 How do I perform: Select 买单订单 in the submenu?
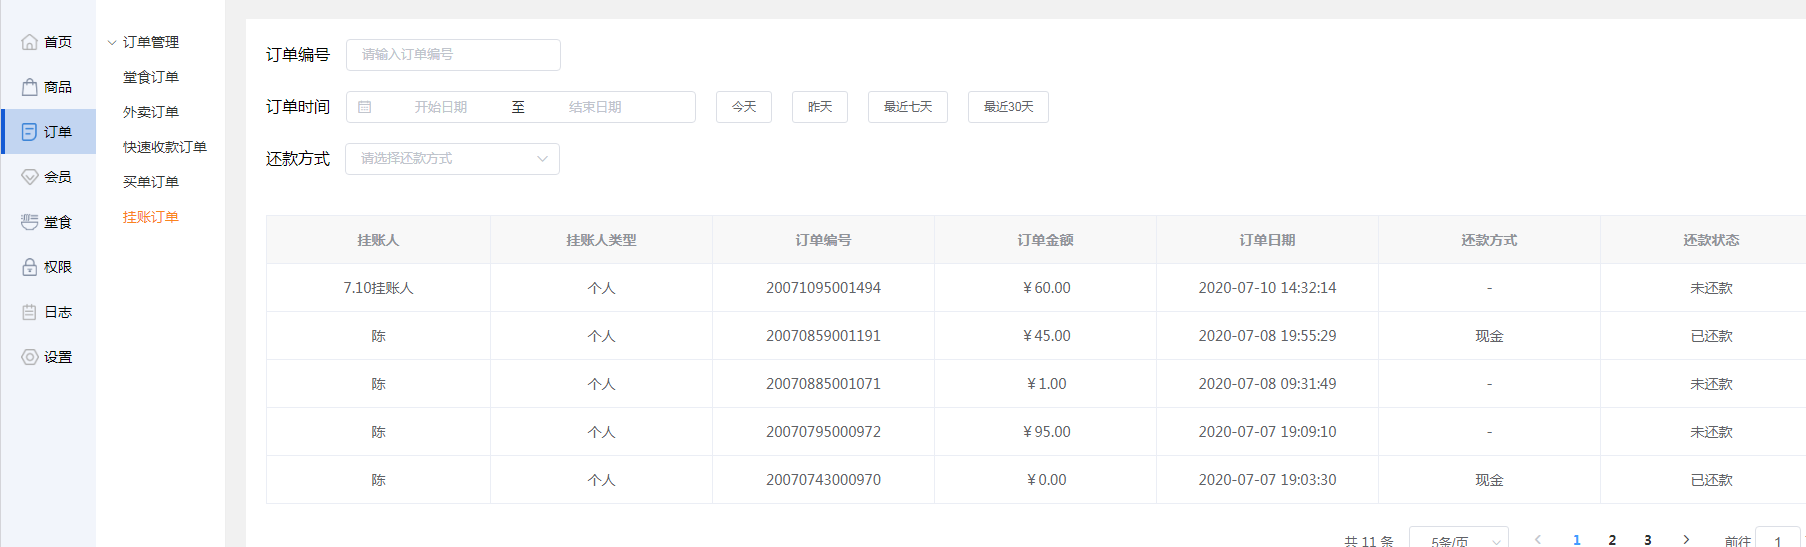(151, 182)
